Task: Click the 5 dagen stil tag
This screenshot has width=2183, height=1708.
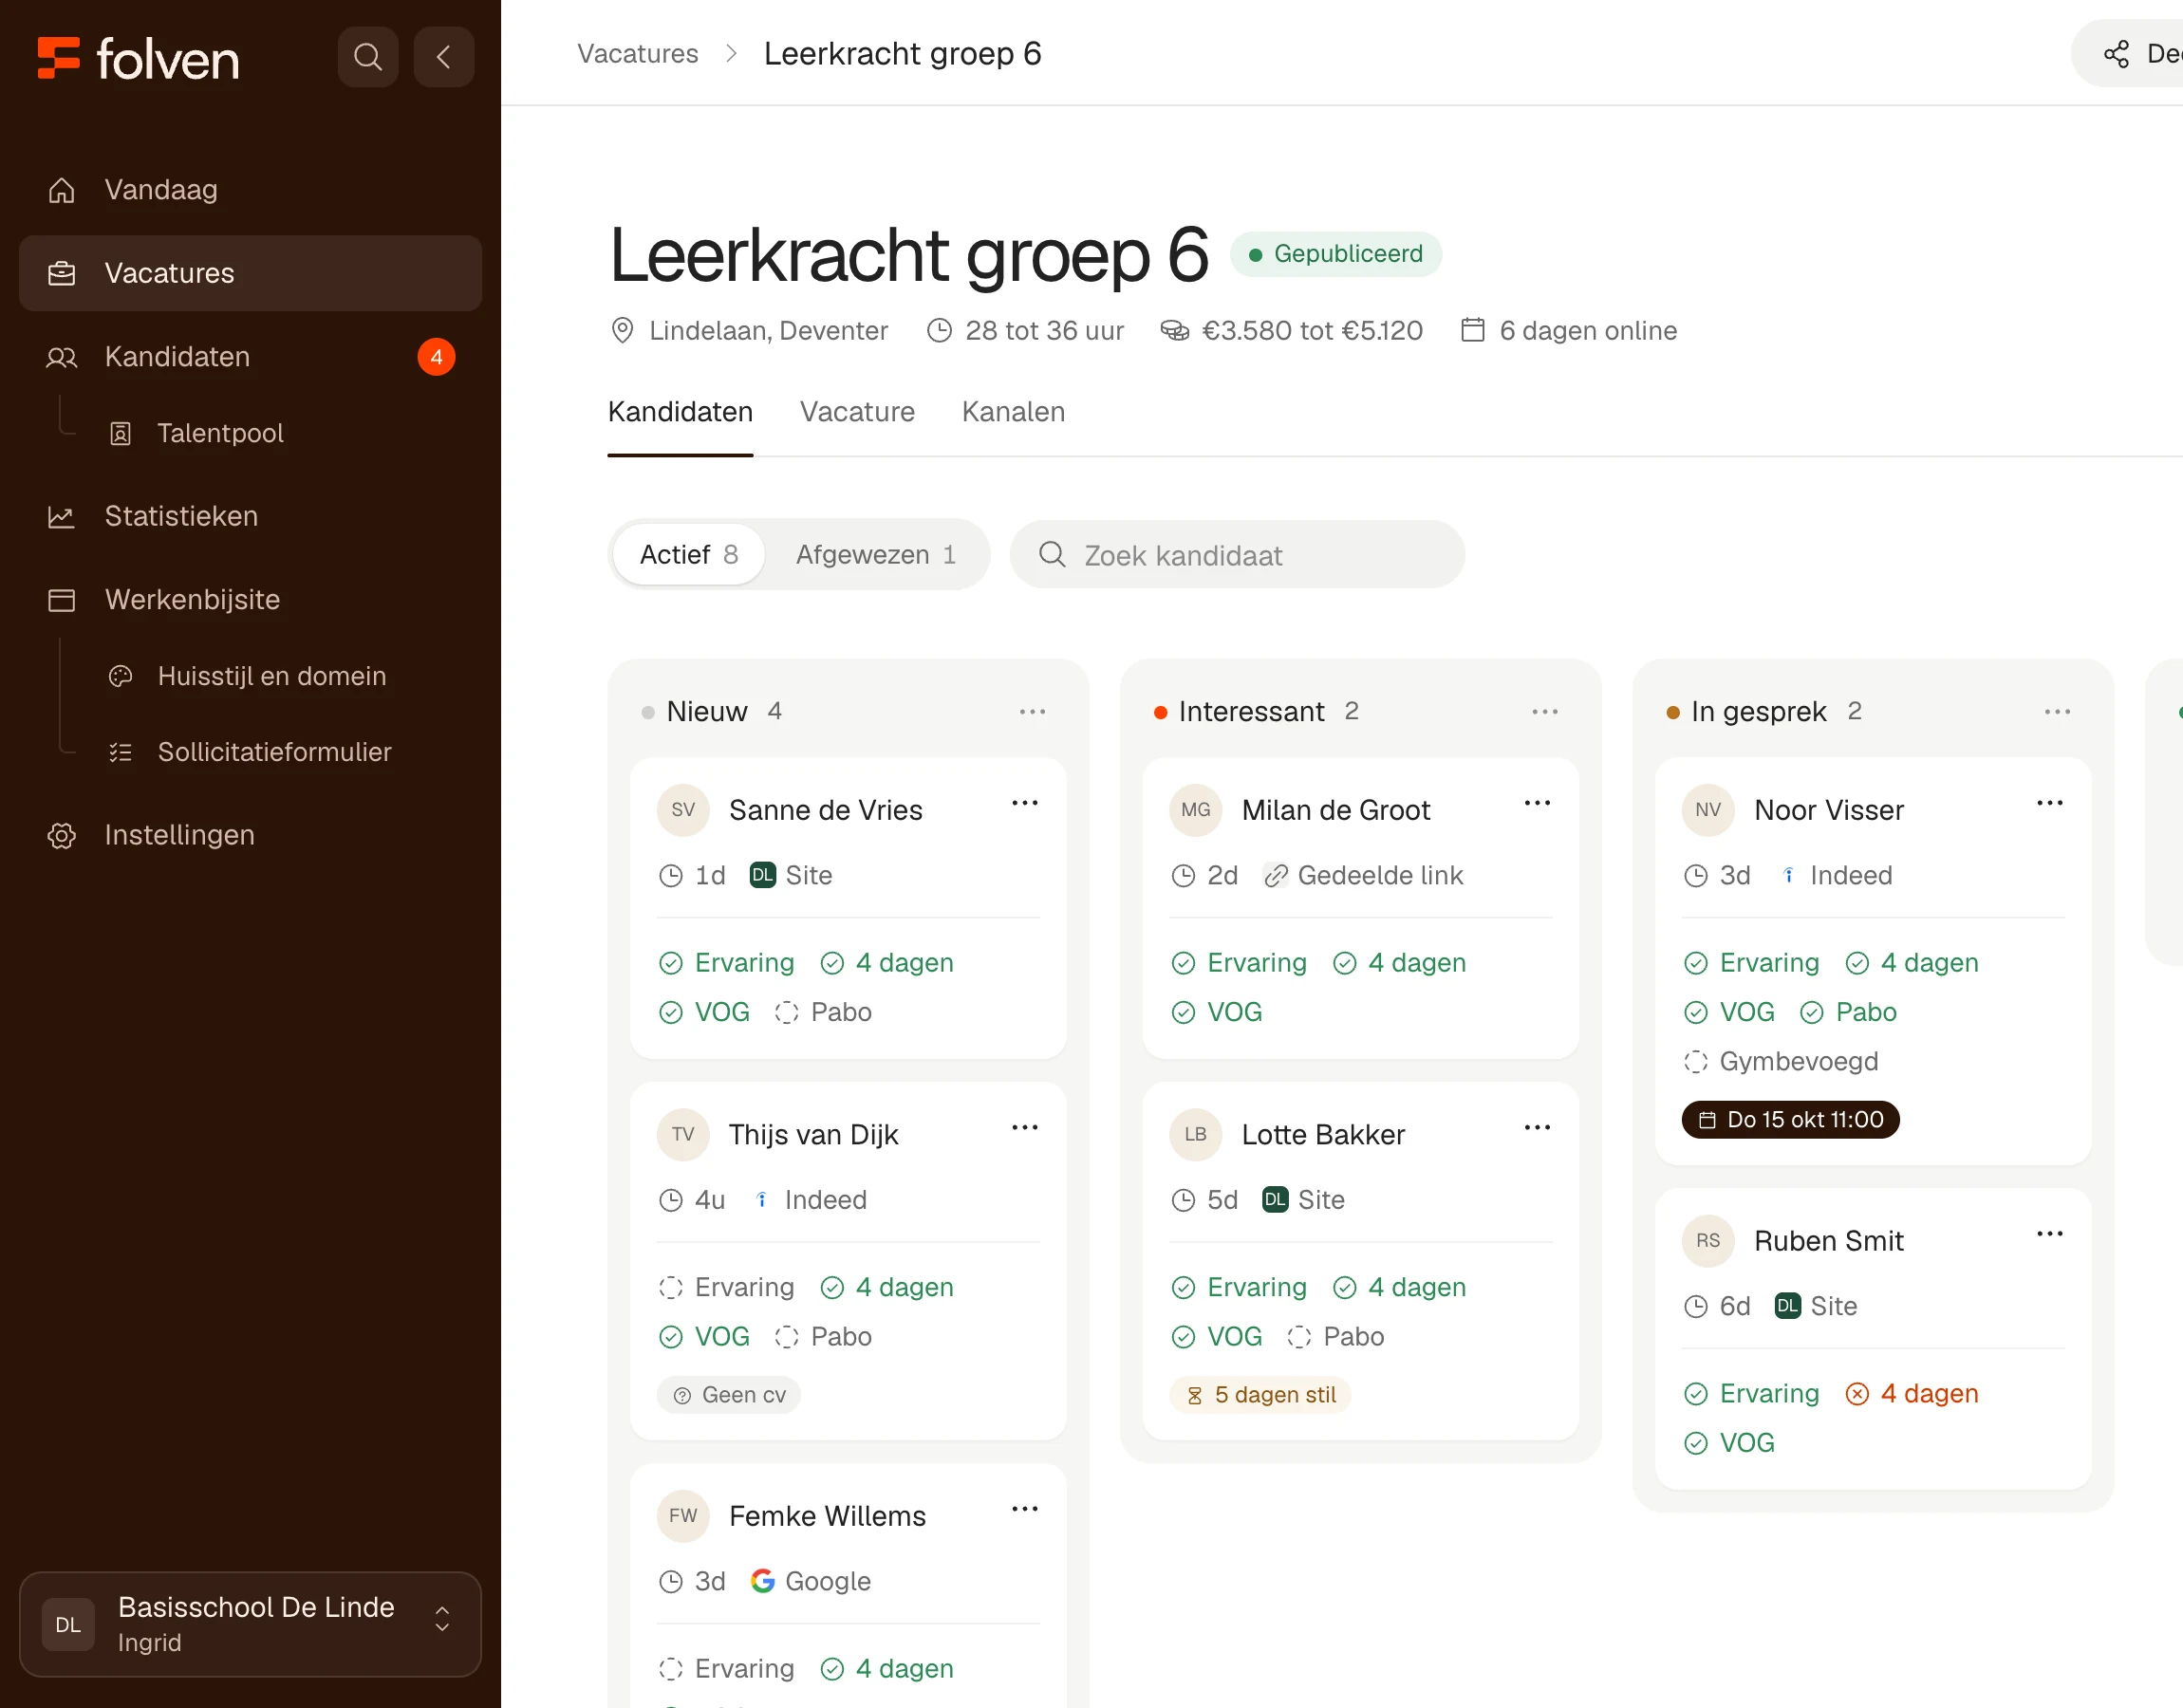Action: (1259, 1395)
